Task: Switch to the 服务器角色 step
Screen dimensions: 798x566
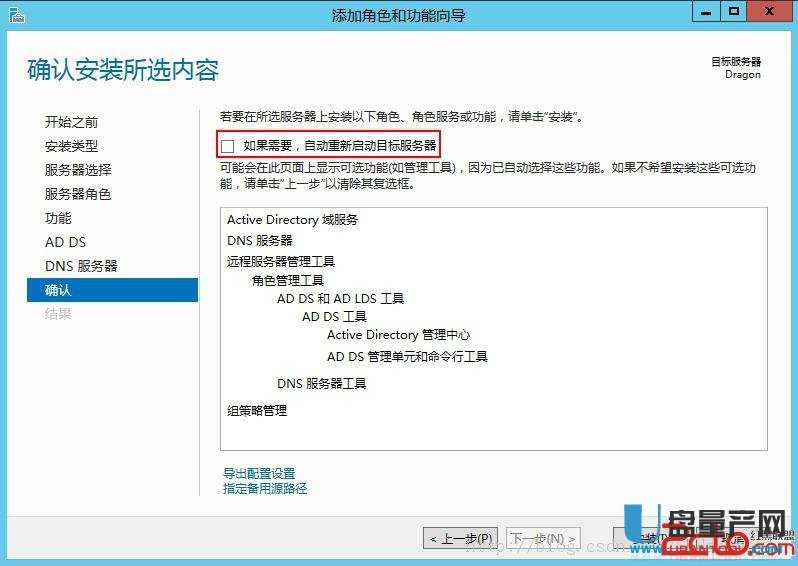Action: [x=78, y=194]
